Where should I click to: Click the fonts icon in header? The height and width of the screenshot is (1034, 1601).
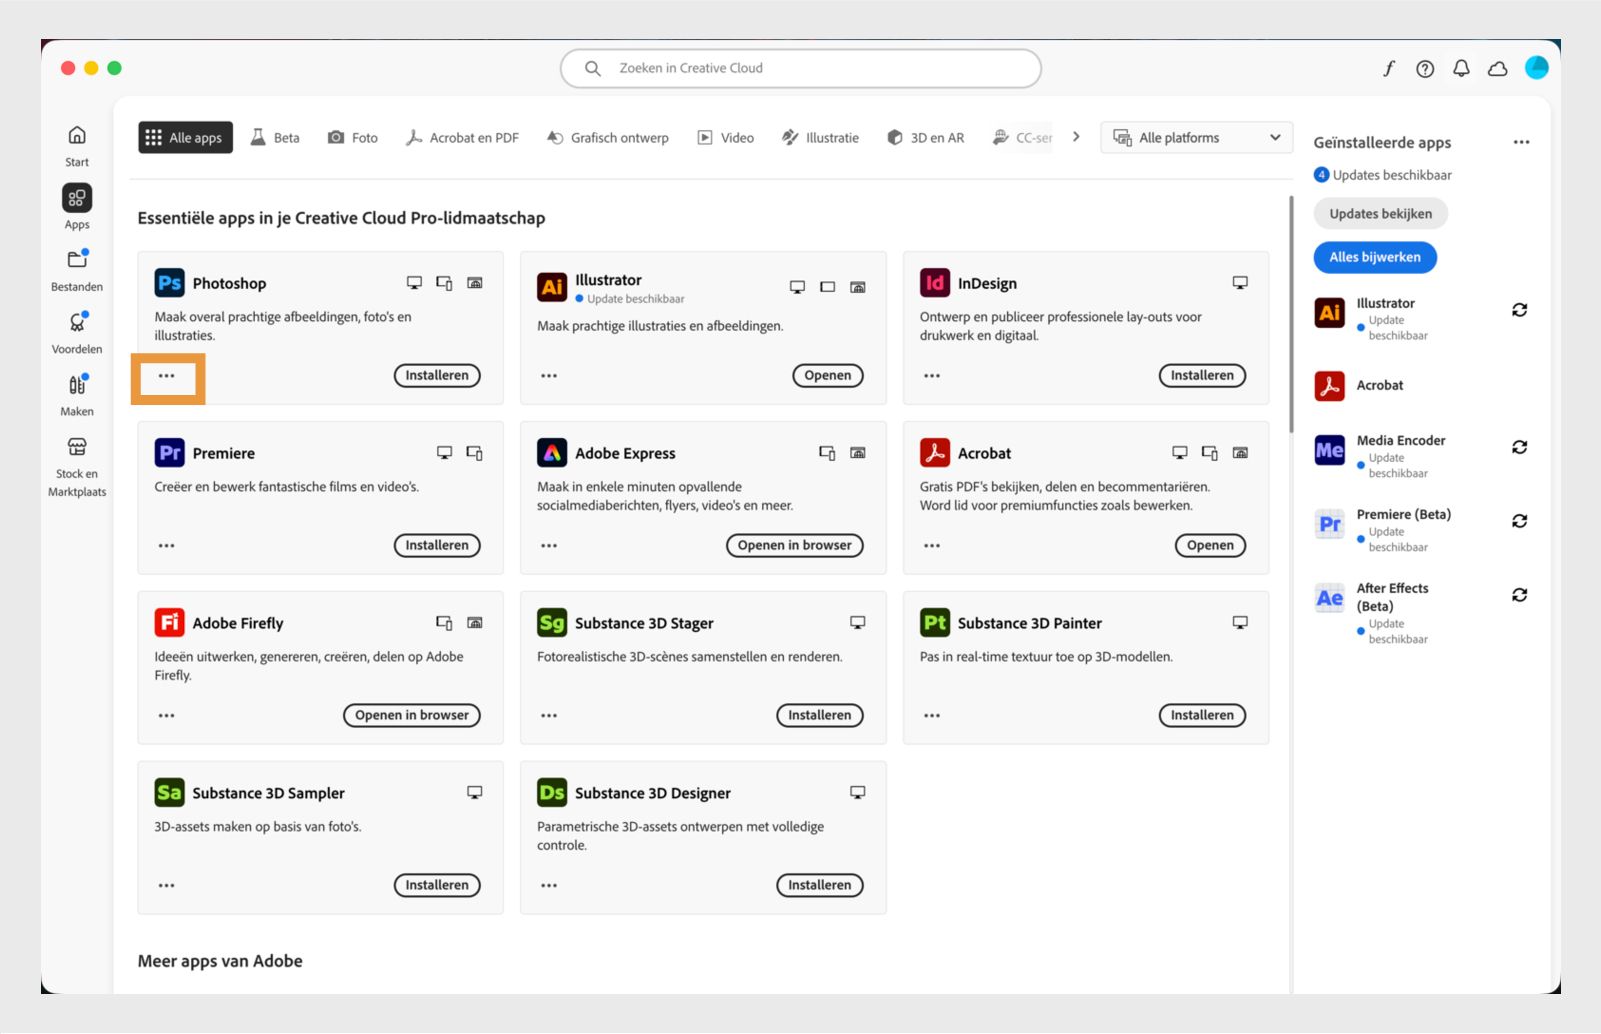[1389, 68]
